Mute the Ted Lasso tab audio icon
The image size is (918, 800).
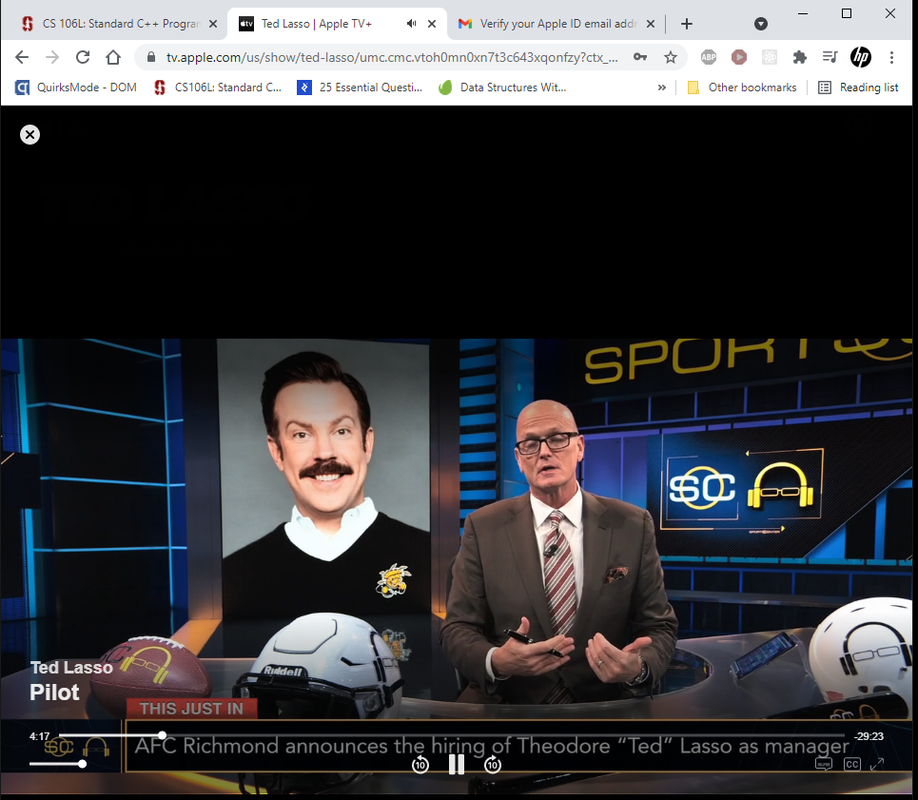point(412,23)
